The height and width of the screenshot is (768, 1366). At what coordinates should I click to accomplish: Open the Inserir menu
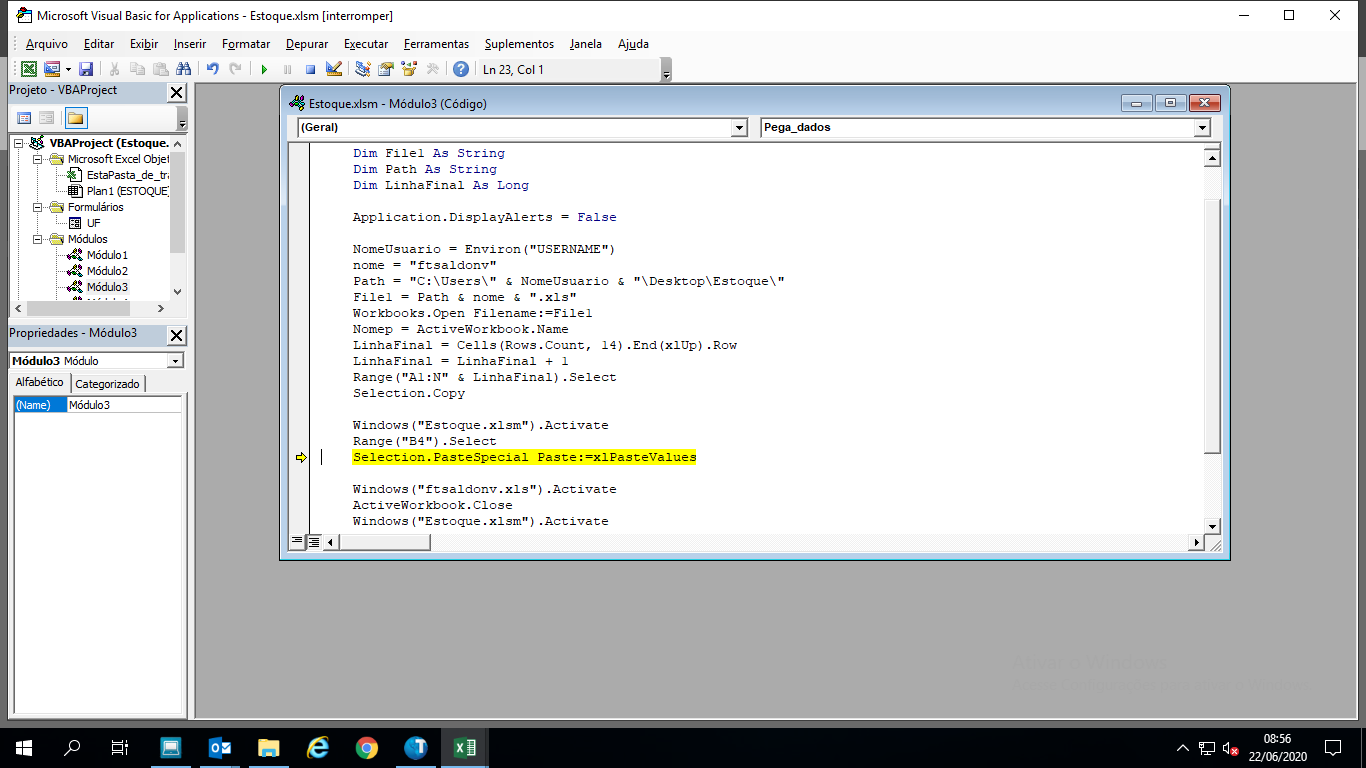[x=190, y=44]
